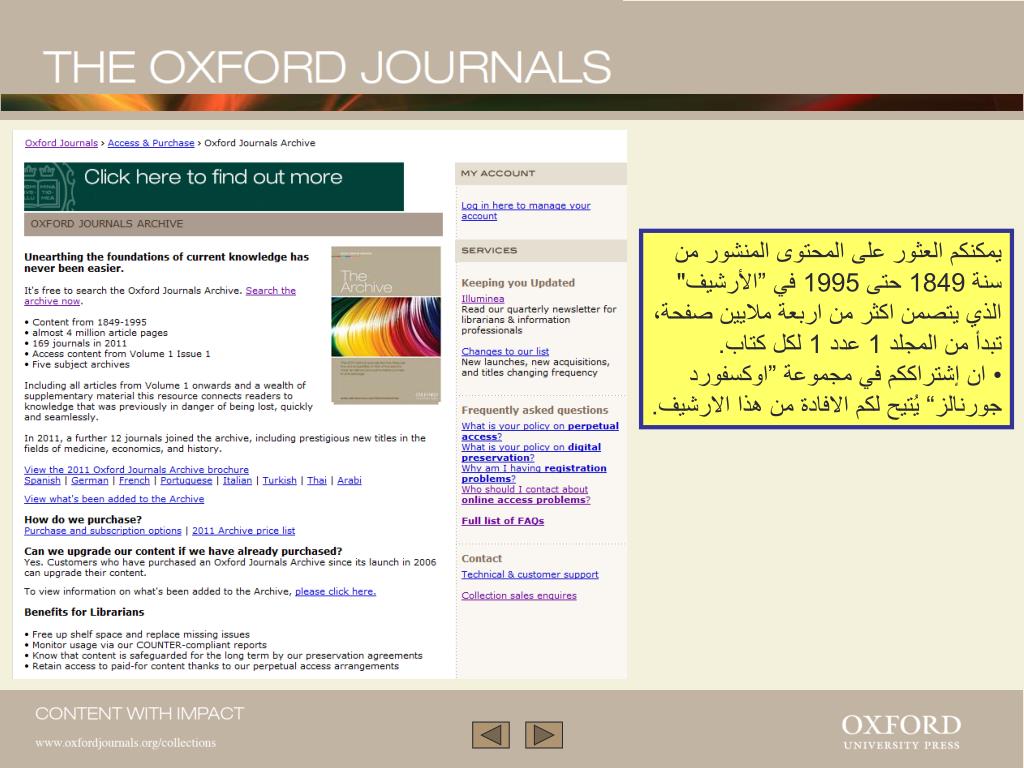Open the Arabi brochure link
1024x768 pixels.
349,480
